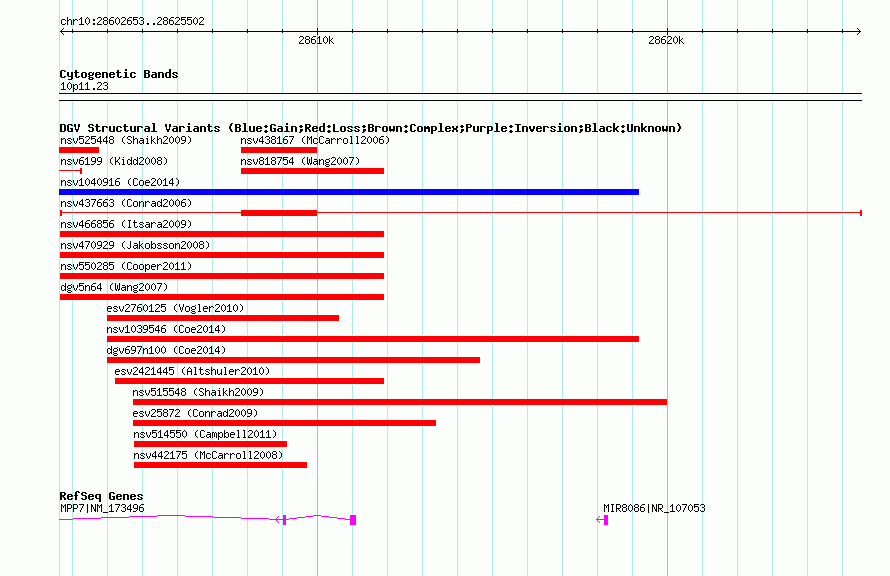
Task: Click the MIR8086|NR_107053 gene label
Action: (x=654, y=508)
